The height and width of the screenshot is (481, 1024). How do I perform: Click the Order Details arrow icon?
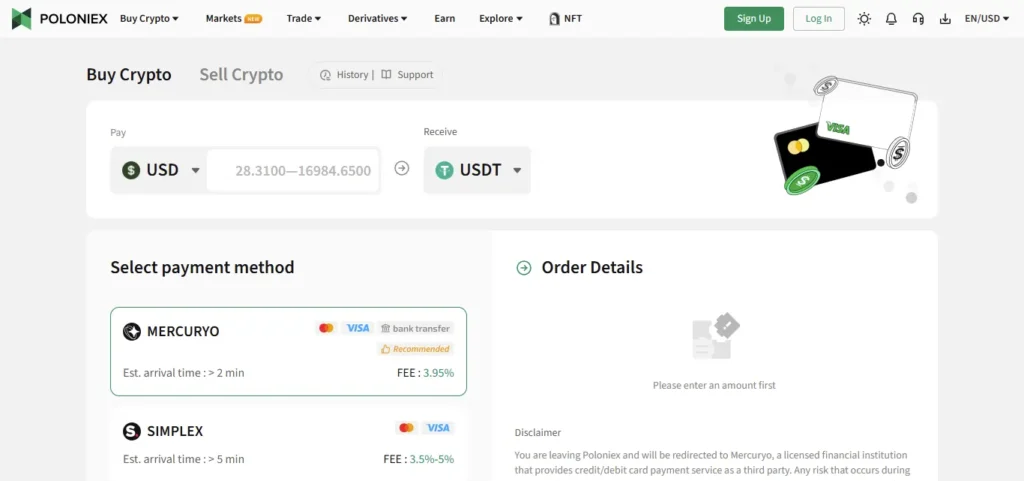(524, 268)
